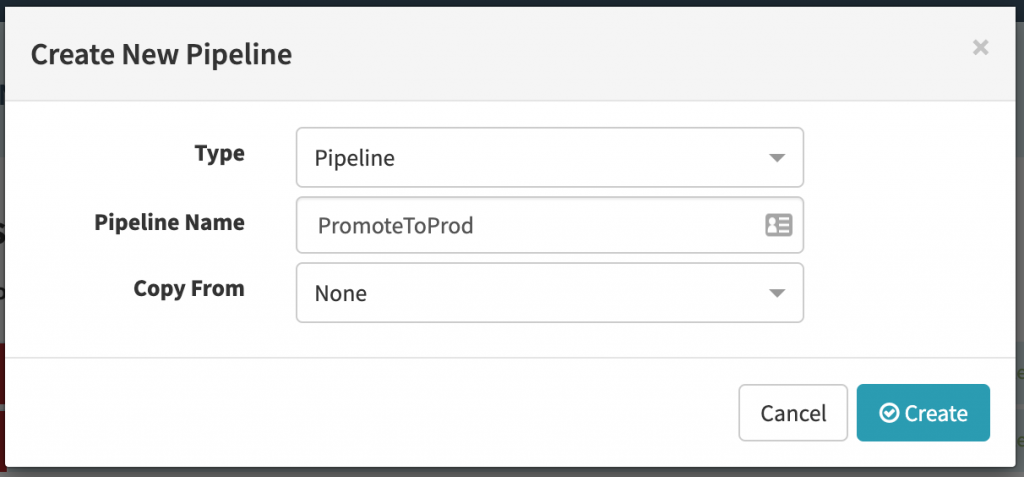This screenshot has width=1024, height=477.
Task: Click the Type field label
Action: point(219,154)
